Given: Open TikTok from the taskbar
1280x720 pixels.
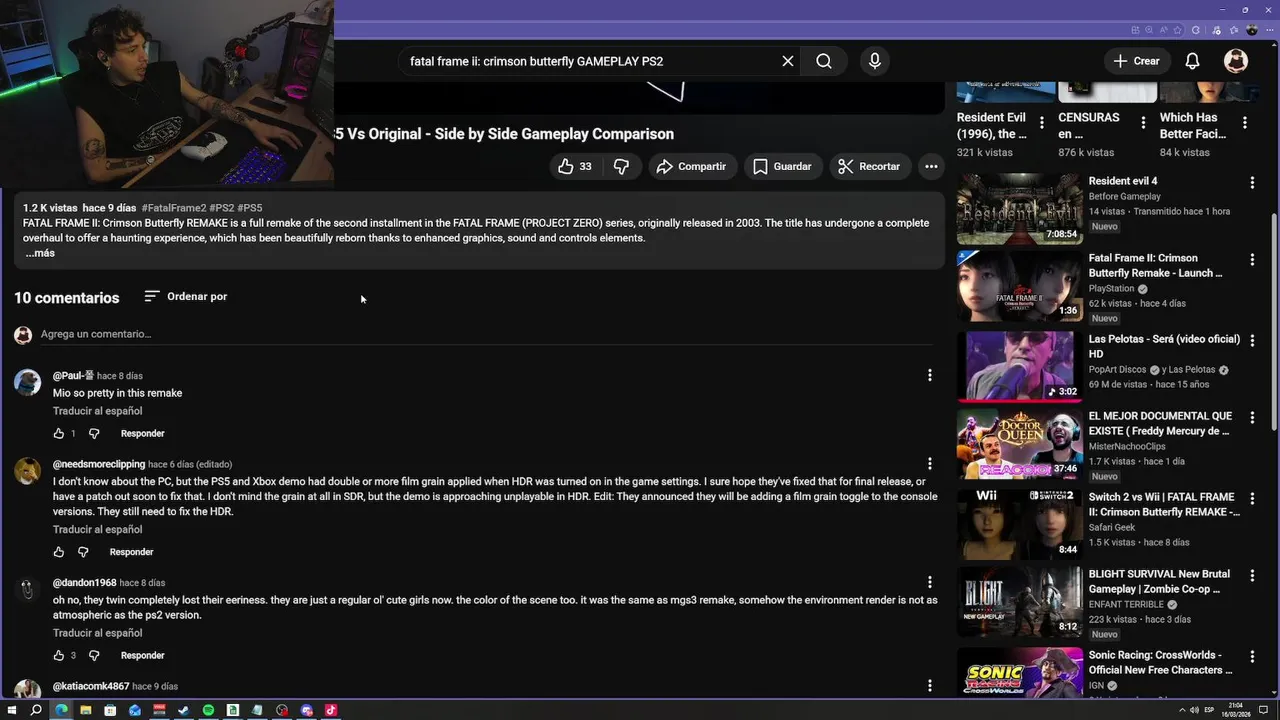Looking at the screenshot, I should tap(331, 710).
